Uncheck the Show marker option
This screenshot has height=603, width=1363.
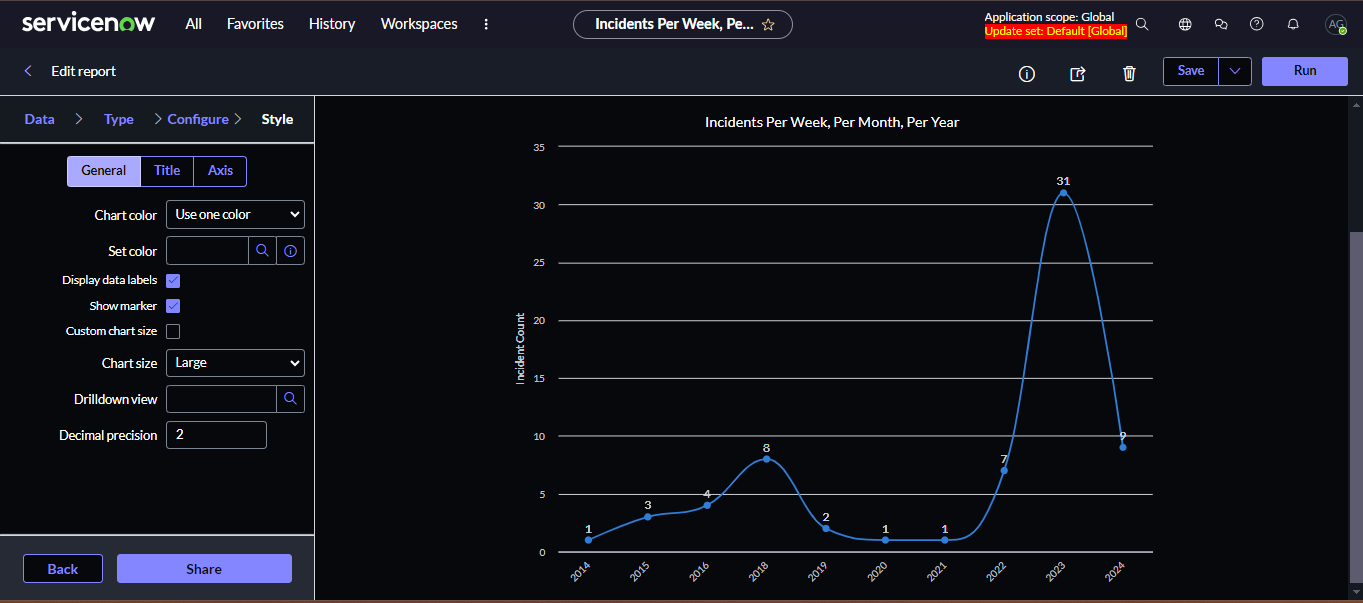pyautogui.click(x=173, y=306)
